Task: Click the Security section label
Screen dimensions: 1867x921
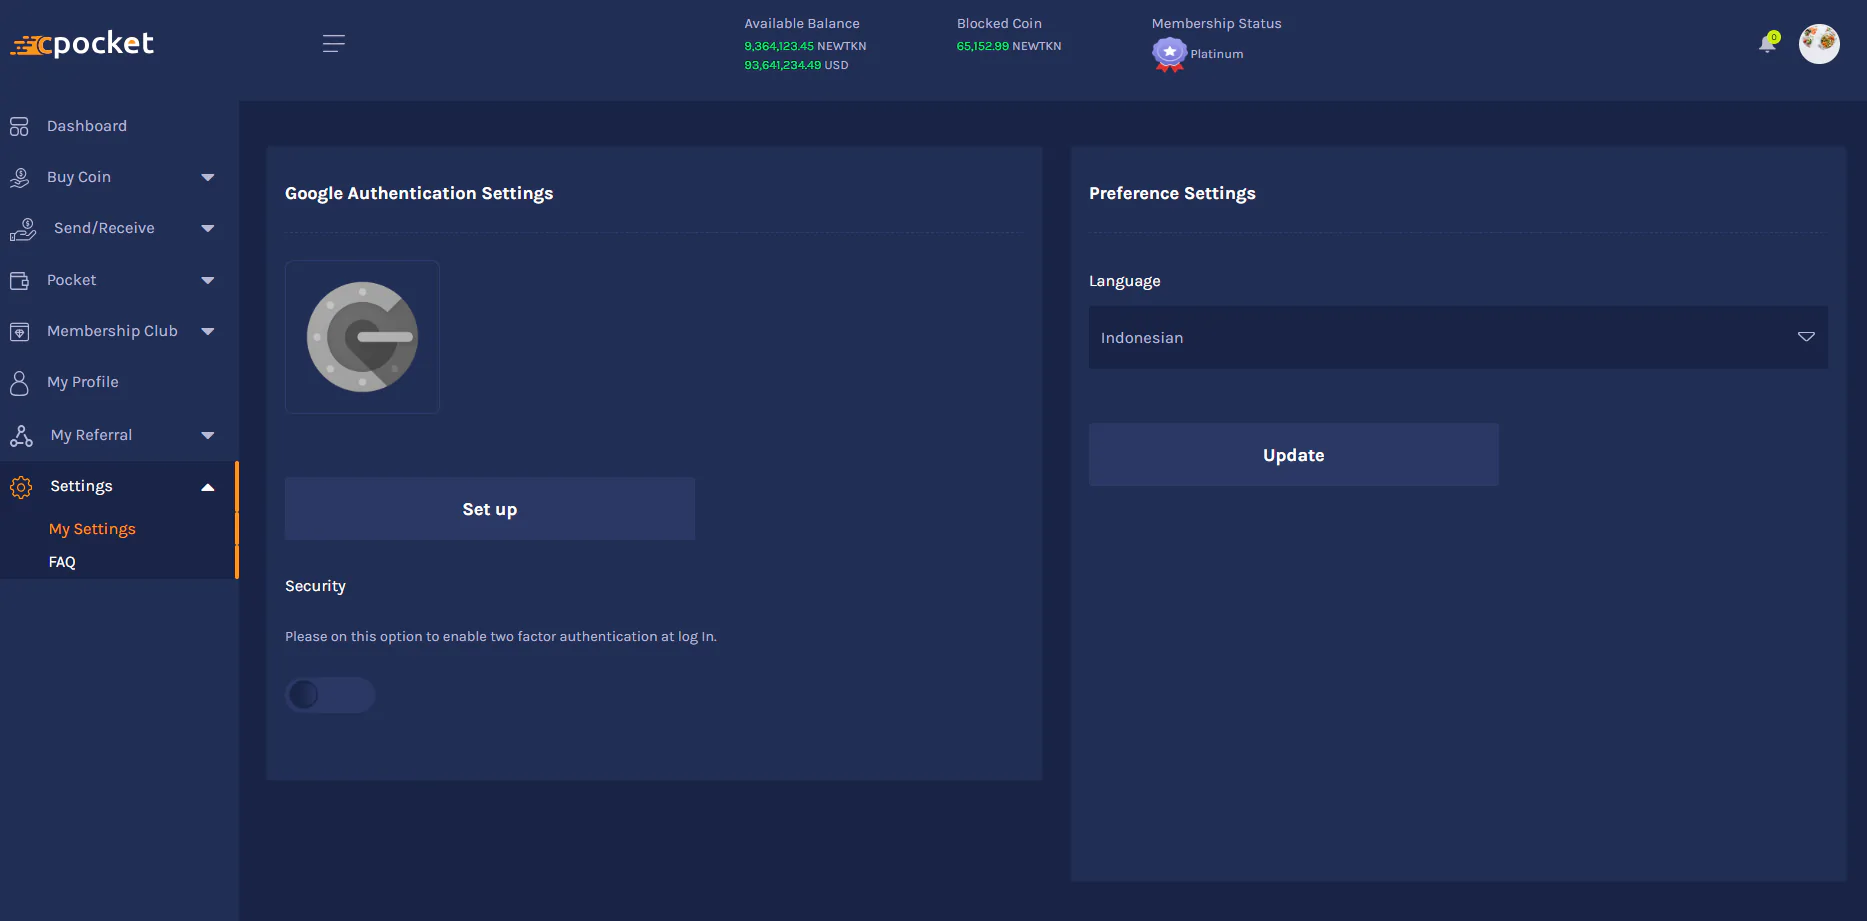Action: tap(315, 586)
